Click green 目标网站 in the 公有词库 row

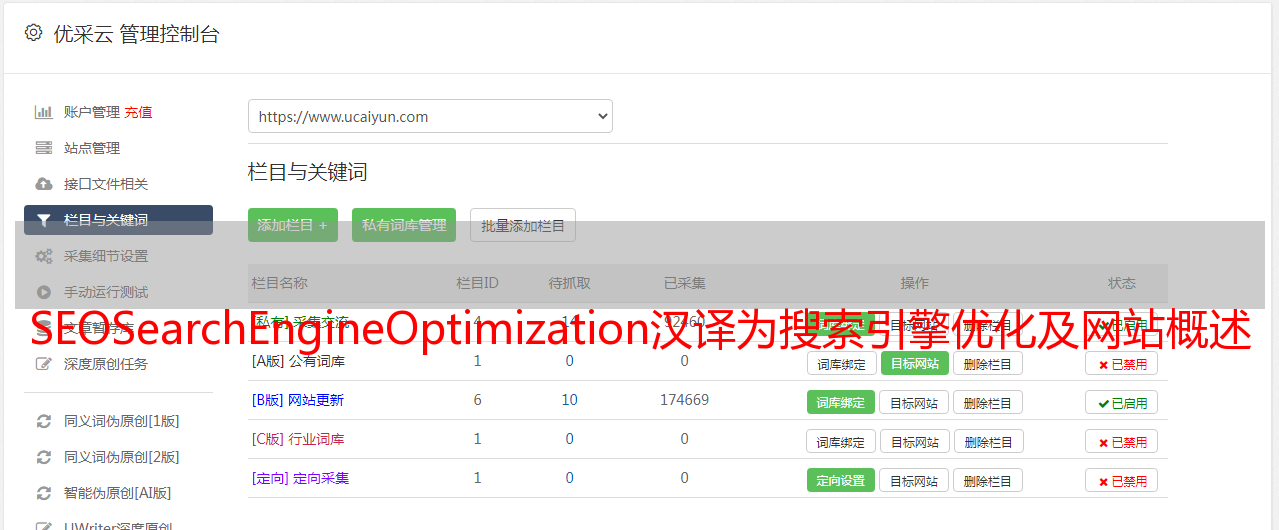point(915,363)
